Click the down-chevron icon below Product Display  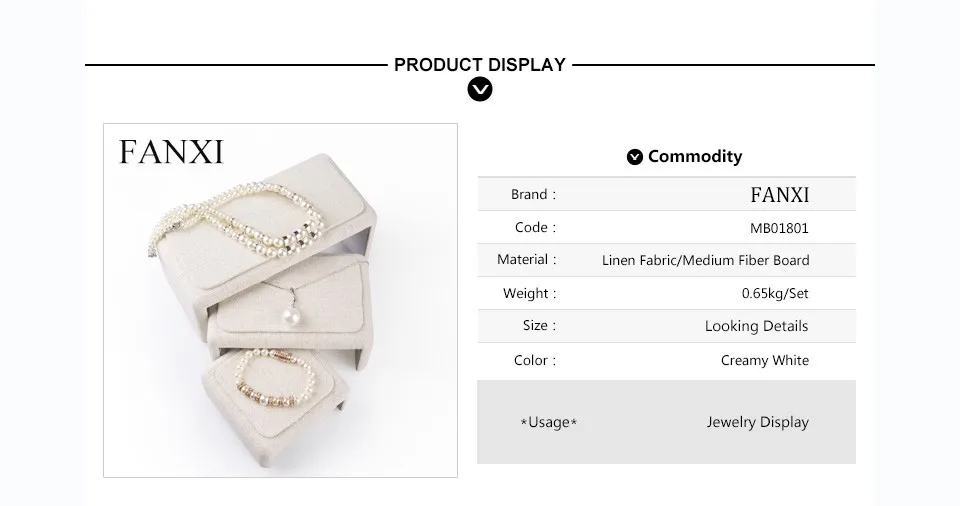(x=480, y=90)
